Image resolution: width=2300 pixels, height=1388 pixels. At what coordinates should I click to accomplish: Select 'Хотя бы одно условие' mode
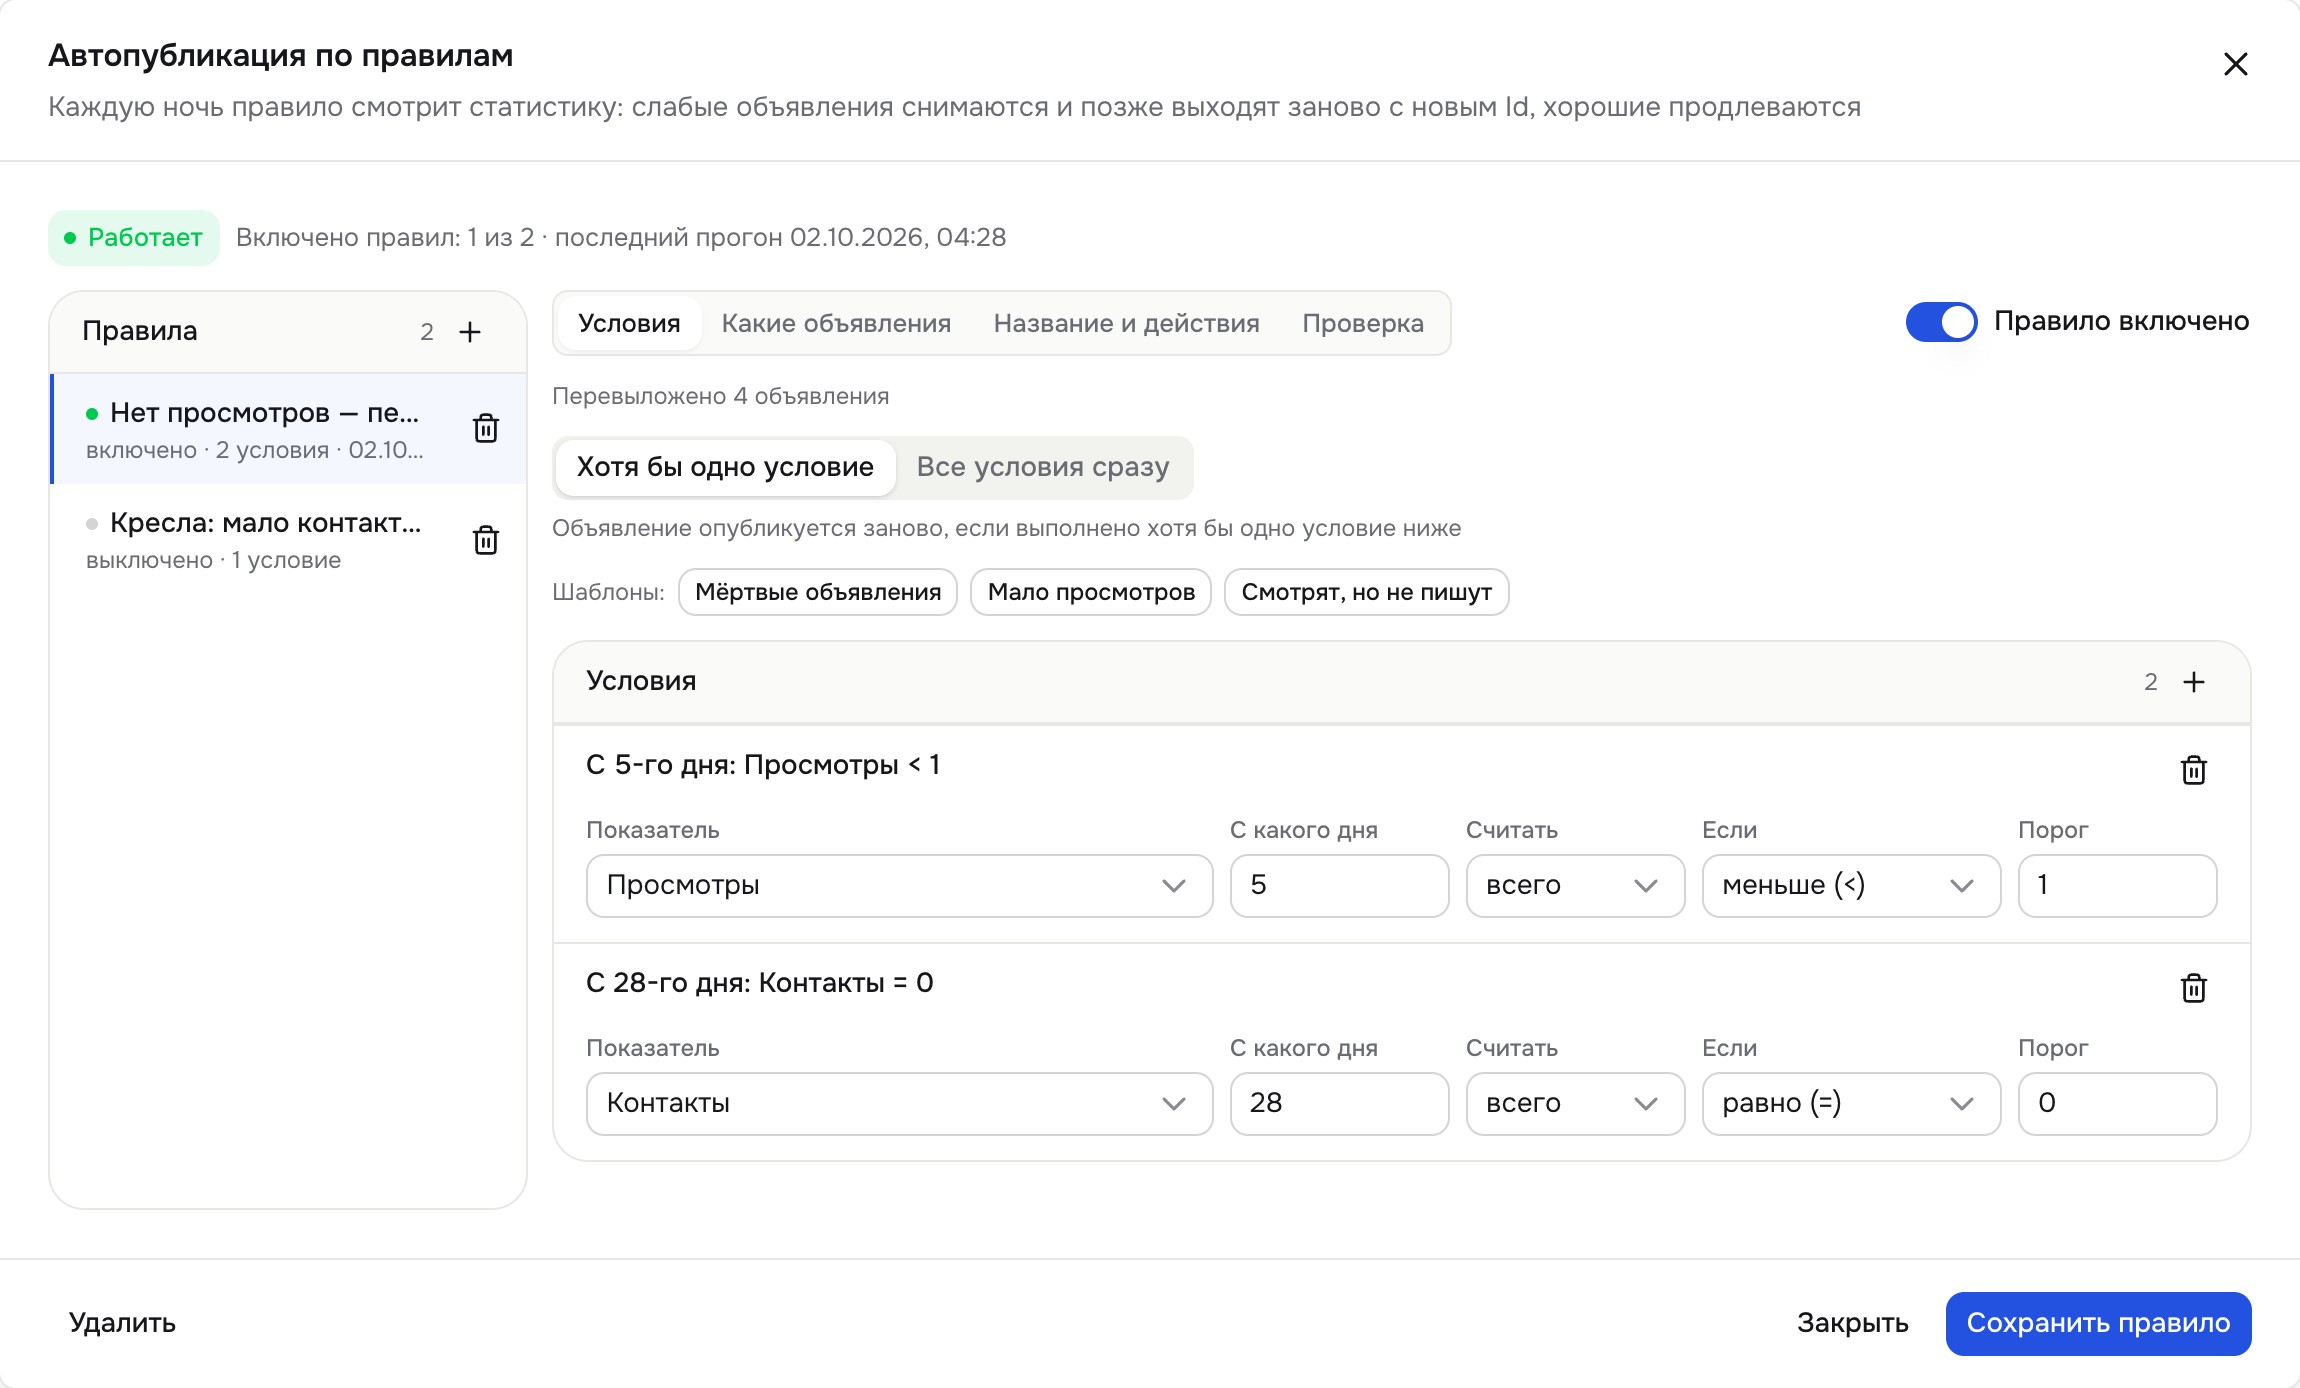click(725, 467)
